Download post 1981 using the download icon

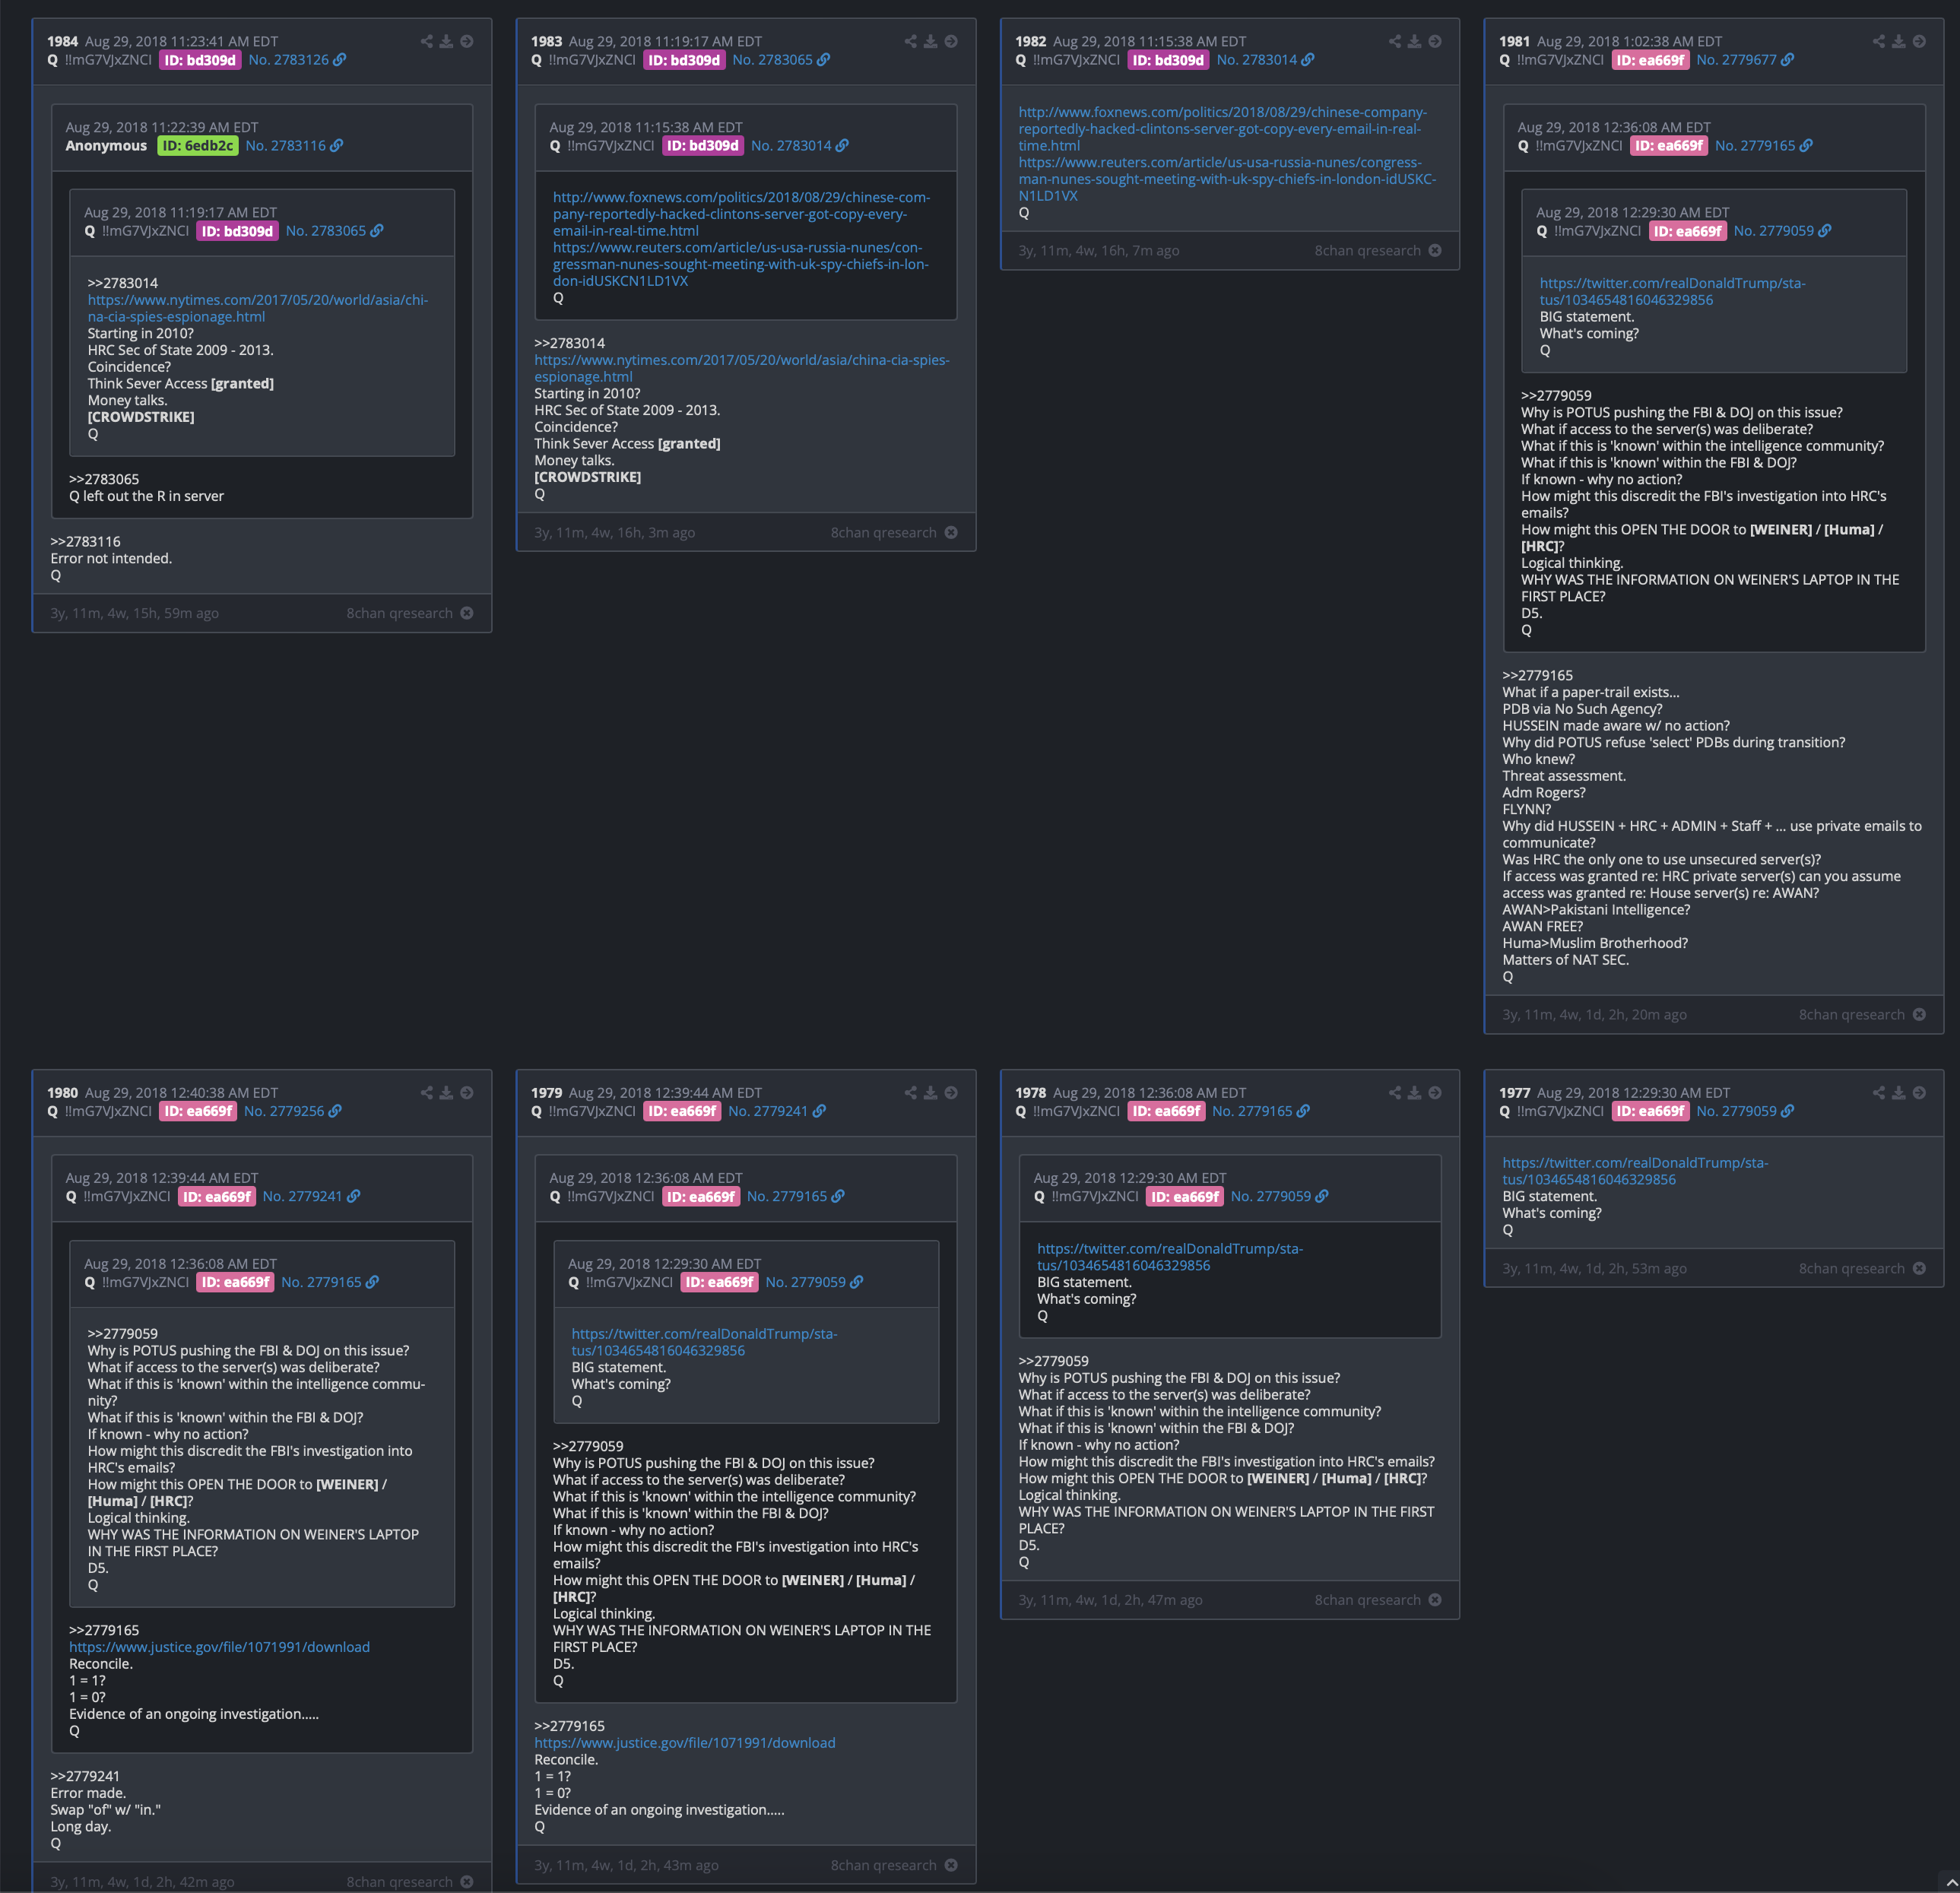(x=1899, y=41)
